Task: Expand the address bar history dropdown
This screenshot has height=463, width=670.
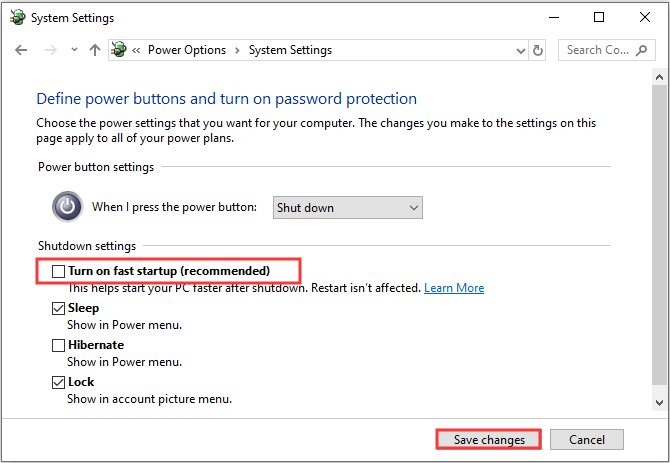Action: (x=520, y=50)
